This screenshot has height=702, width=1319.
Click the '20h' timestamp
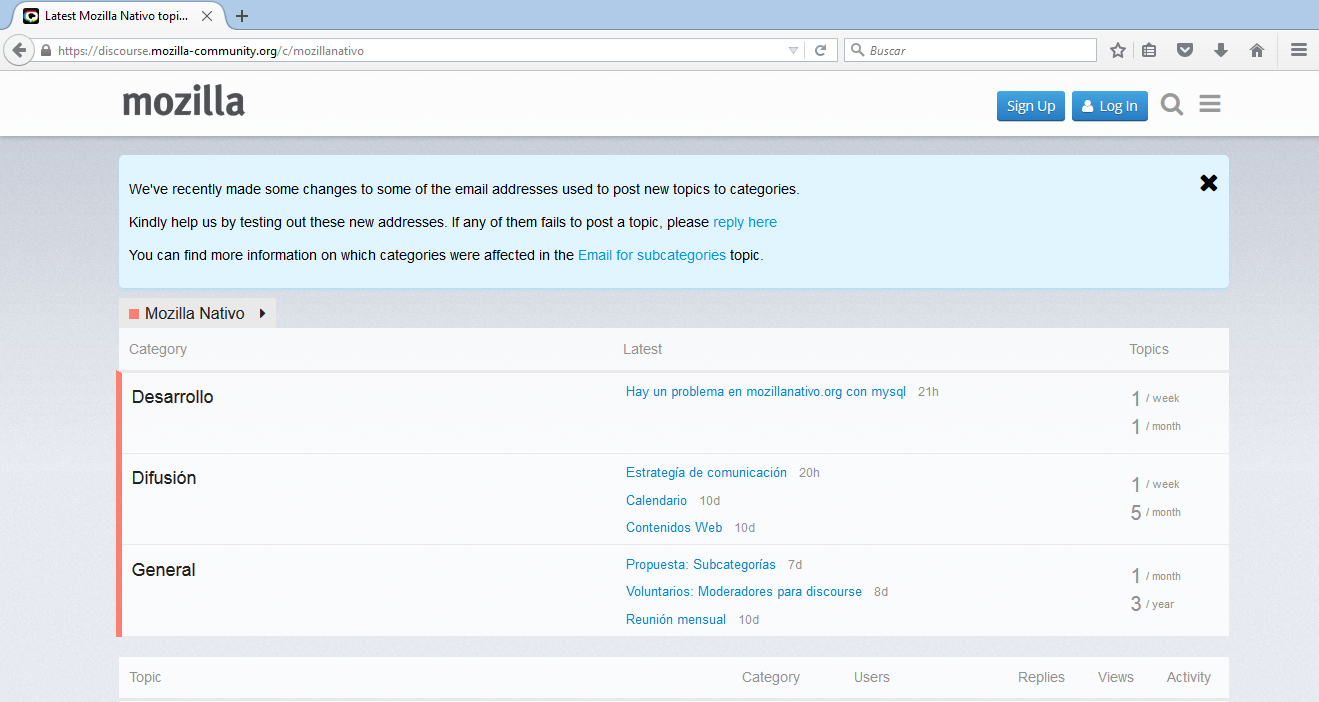click(809, 473)
